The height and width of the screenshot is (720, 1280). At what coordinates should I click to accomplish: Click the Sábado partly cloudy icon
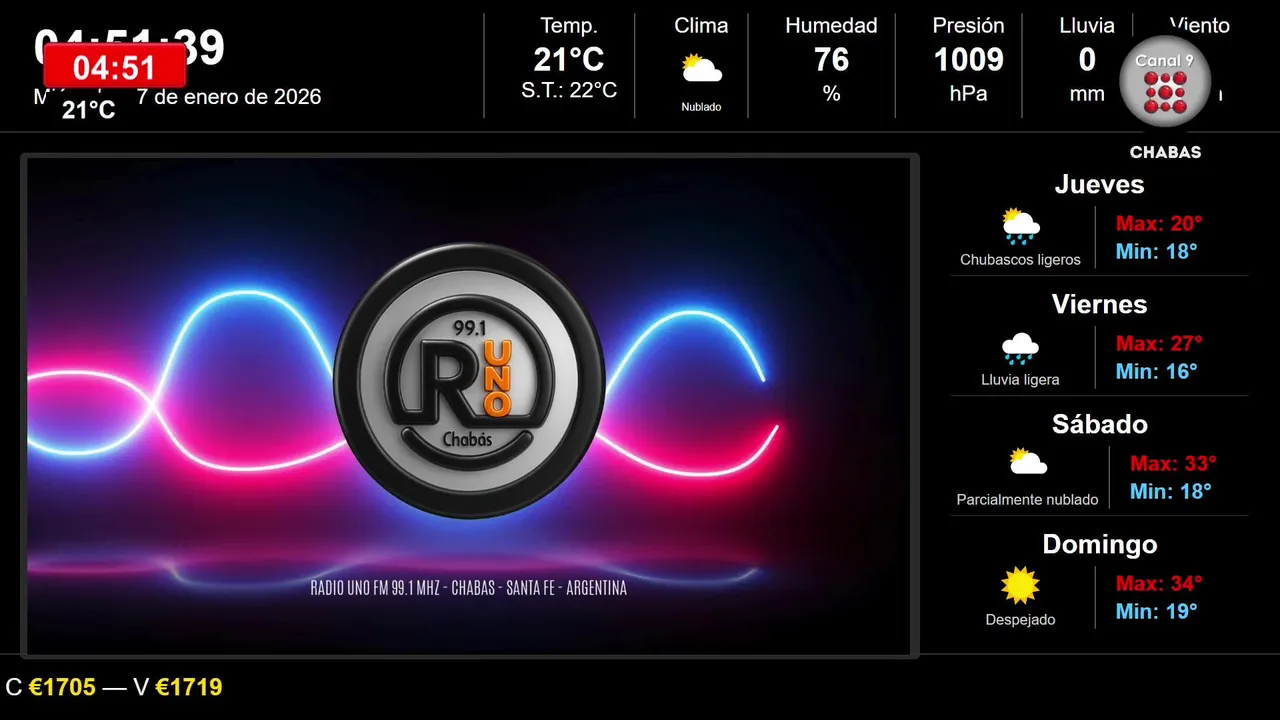point(1027,461)
